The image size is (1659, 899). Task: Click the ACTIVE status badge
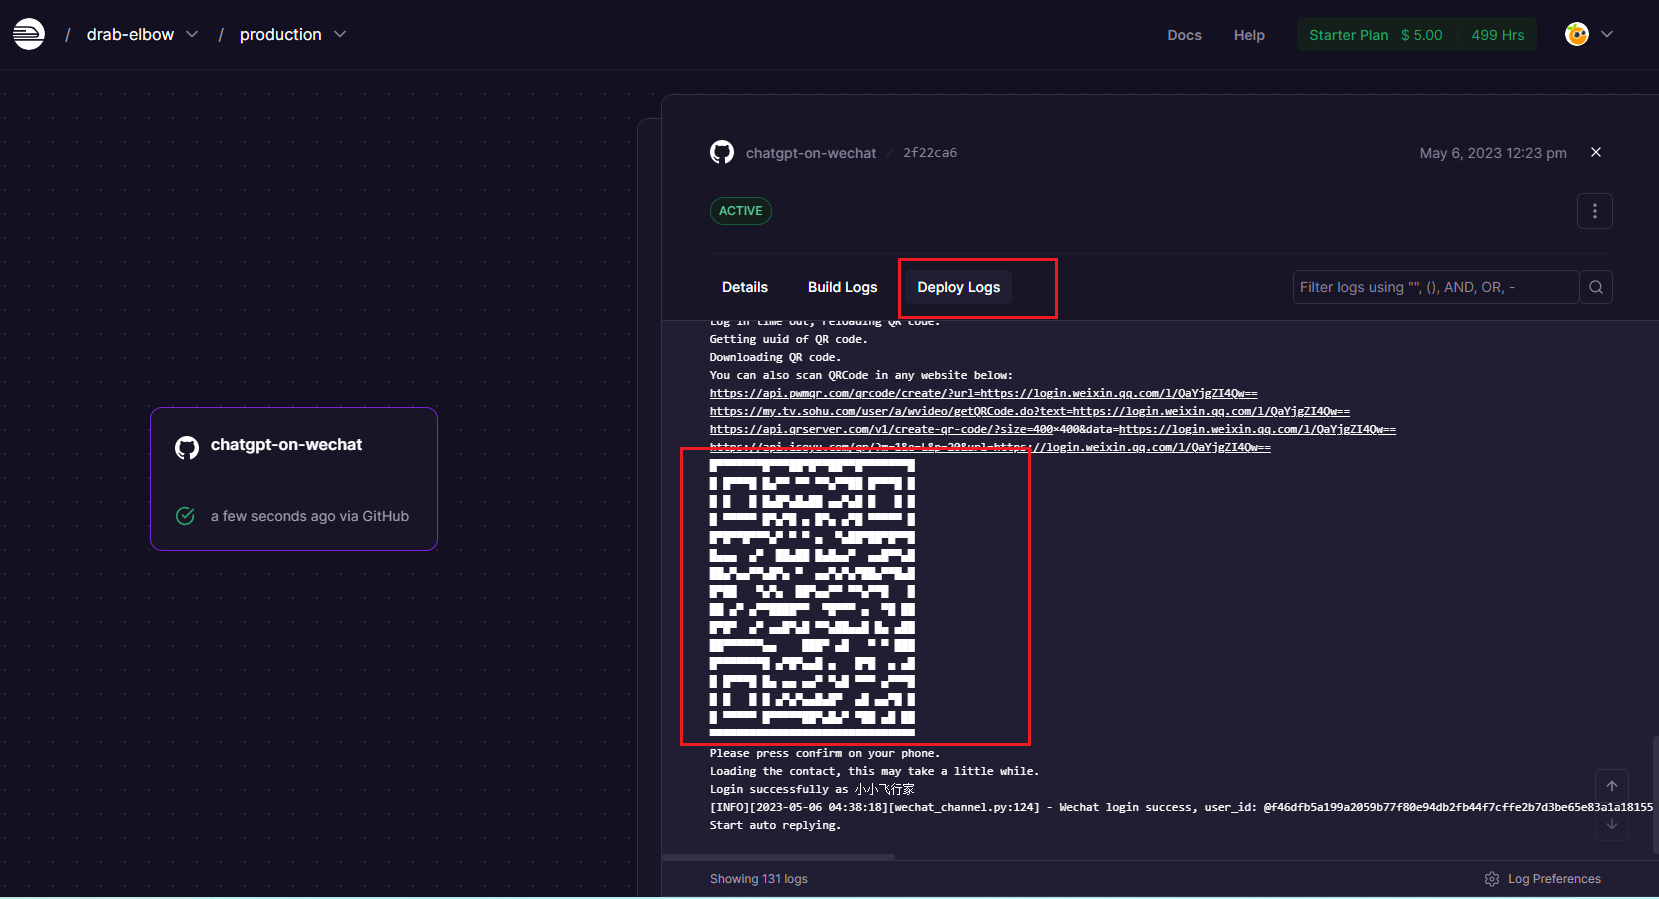click(741, 211)
